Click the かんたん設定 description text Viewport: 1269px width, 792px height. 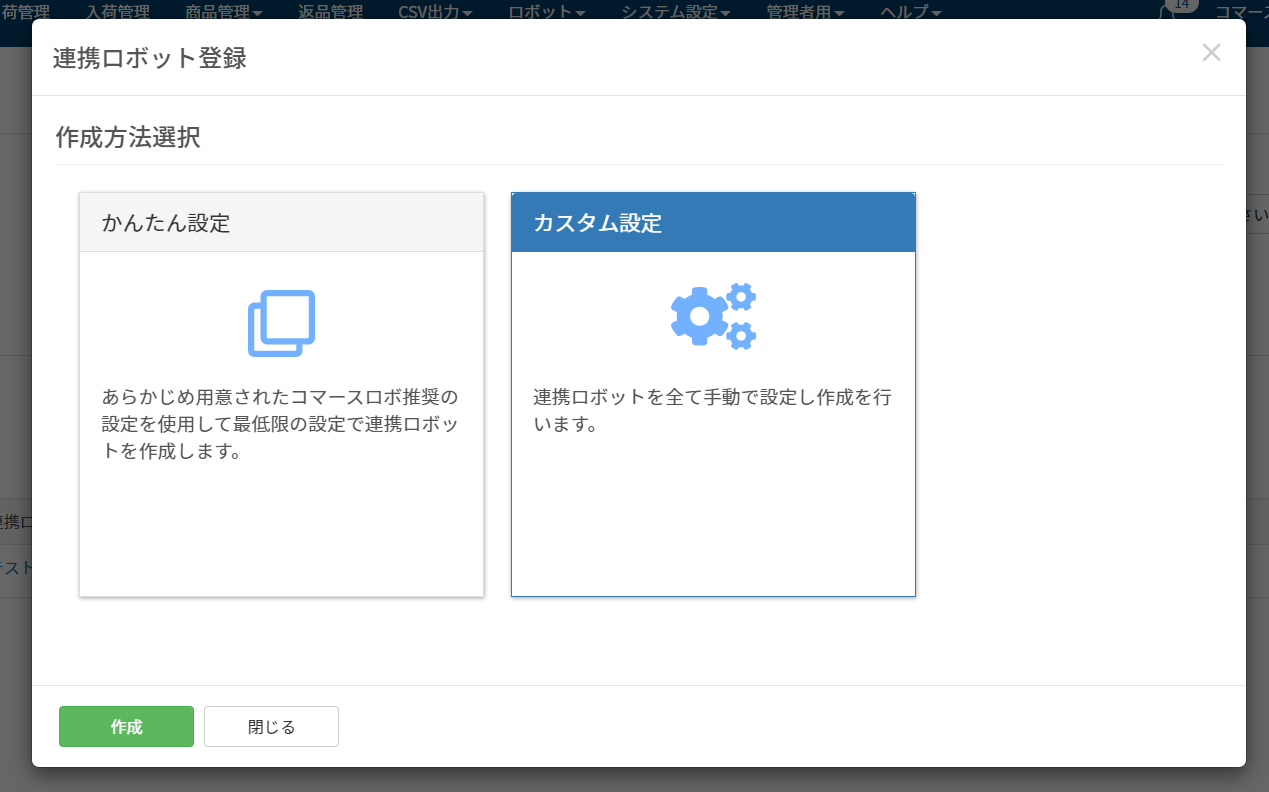[280, 424]
